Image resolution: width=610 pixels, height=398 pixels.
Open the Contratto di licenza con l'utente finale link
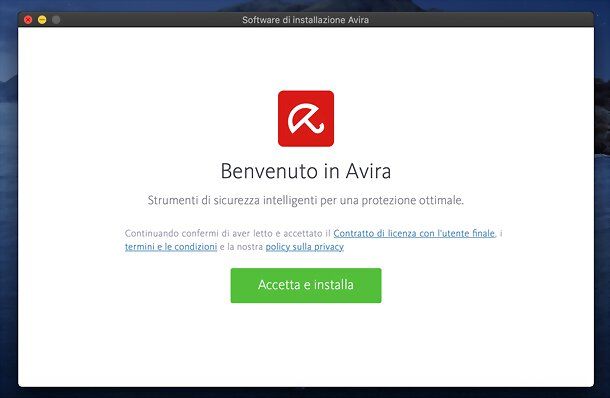pos(414,233)
